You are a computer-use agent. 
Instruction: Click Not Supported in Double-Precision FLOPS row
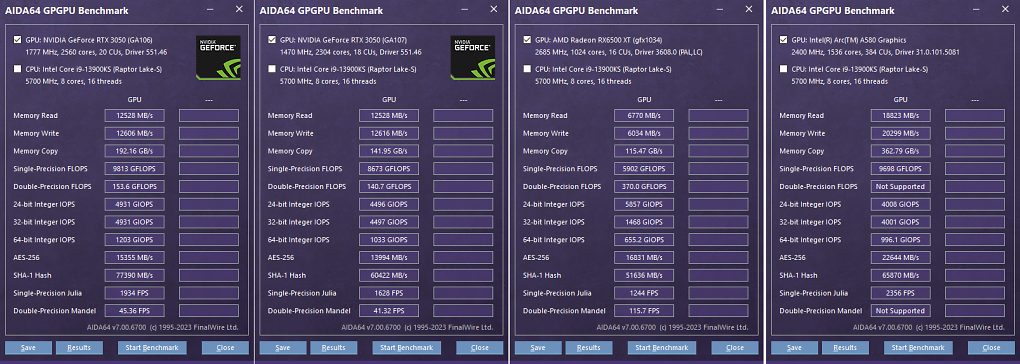(900, 187)
